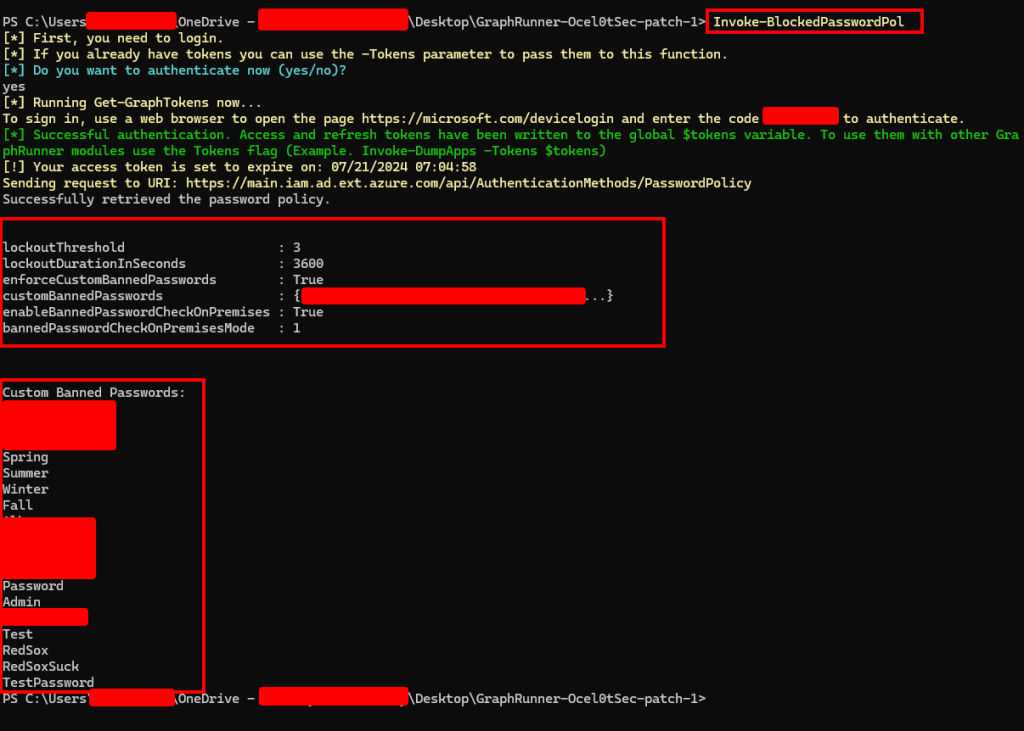The width and height of the screenshot is (1024, 731).
Task: Select 'Winter' in the banned password list
Action: (25, 489)
